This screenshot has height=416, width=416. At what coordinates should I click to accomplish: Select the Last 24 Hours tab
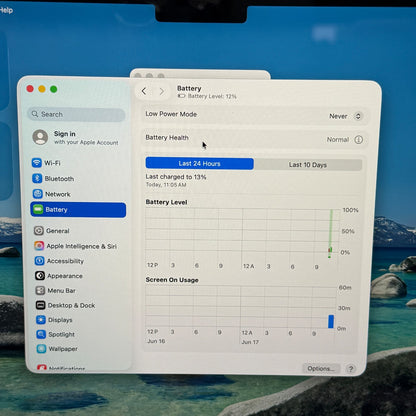click(x=200, y=163)
